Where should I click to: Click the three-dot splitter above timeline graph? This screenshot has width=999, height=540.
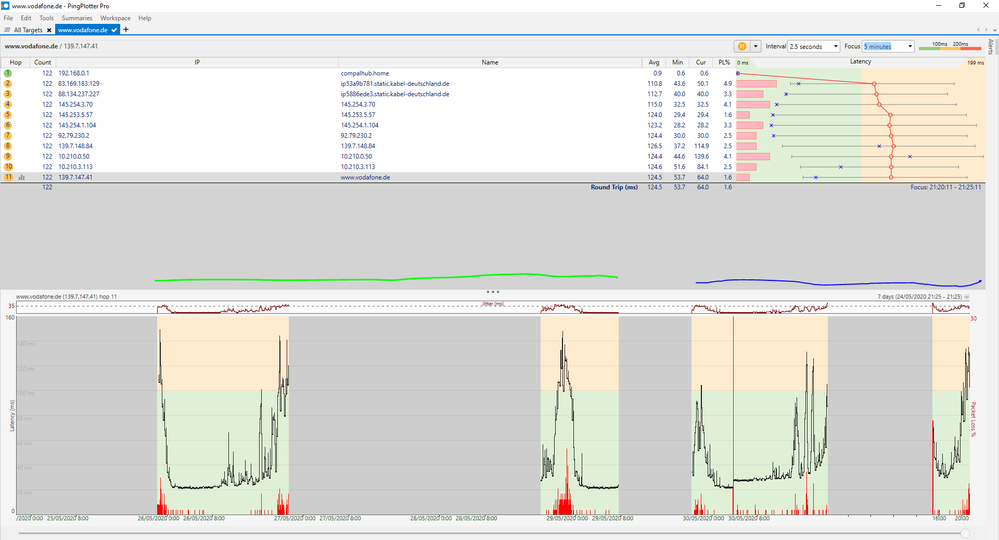click(492, 292)
